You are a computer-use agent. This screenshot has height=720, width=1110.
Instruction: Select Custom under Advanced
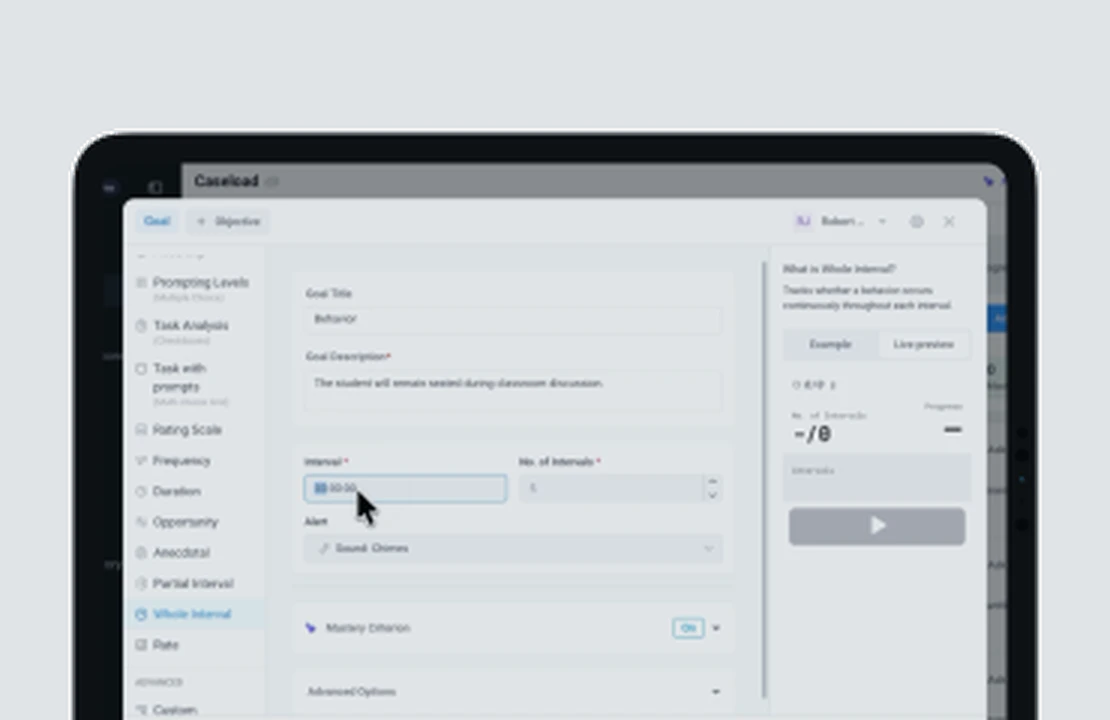tap(193, 709)
